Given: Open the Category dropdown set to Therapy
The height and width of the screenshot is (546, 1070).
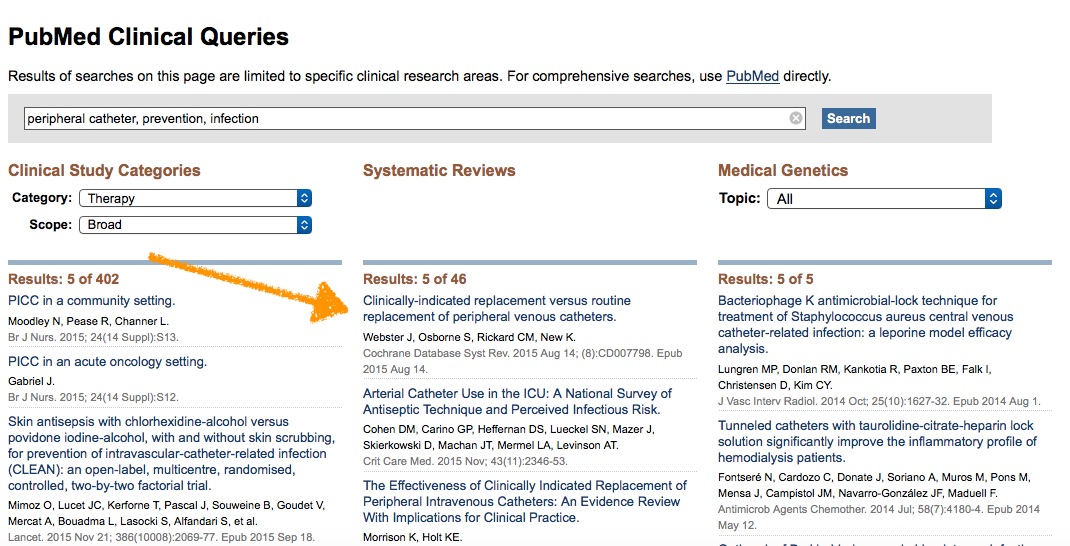Looking at the screenshot, I should tap(196, 198).
